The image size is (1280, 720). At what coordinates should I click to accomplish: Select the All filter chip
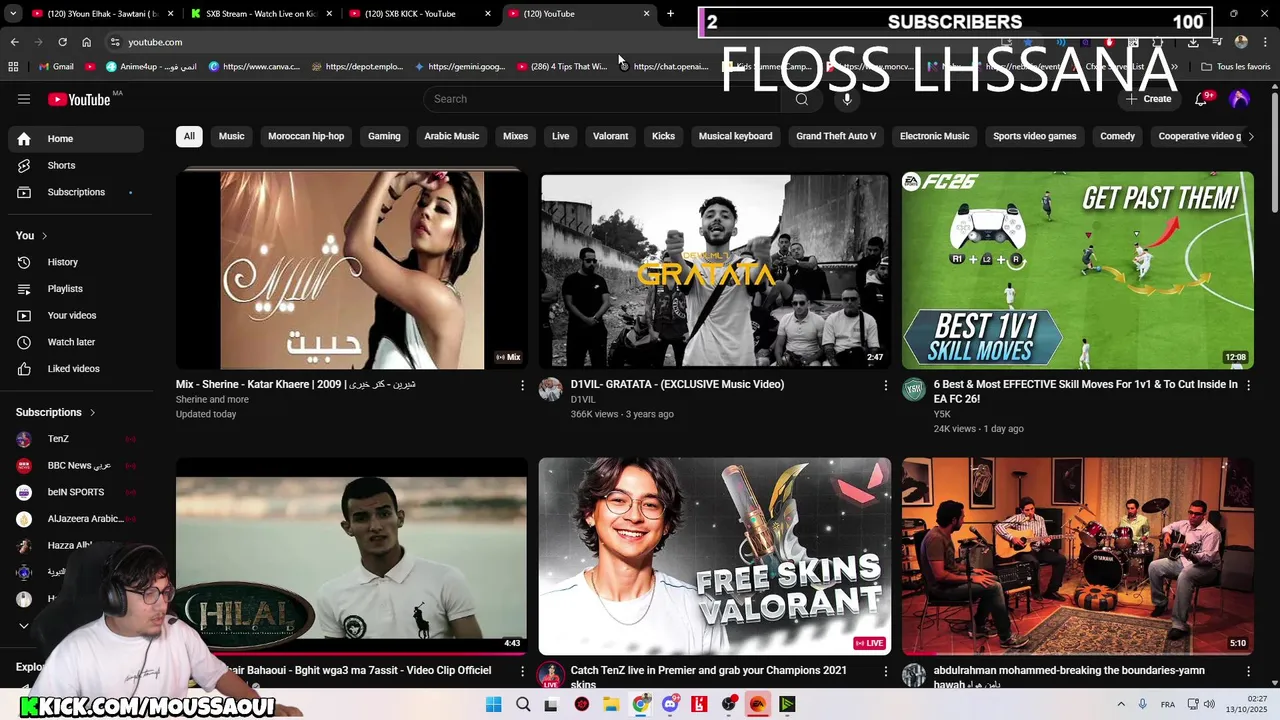click(189, 136)
